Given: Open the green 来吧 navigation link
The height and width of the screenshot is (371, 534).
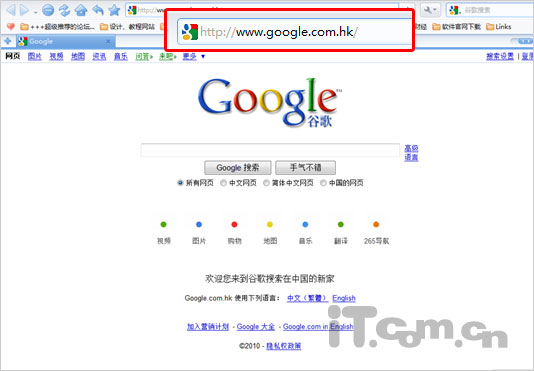Looking at the screenshot, I should point(168,56).
